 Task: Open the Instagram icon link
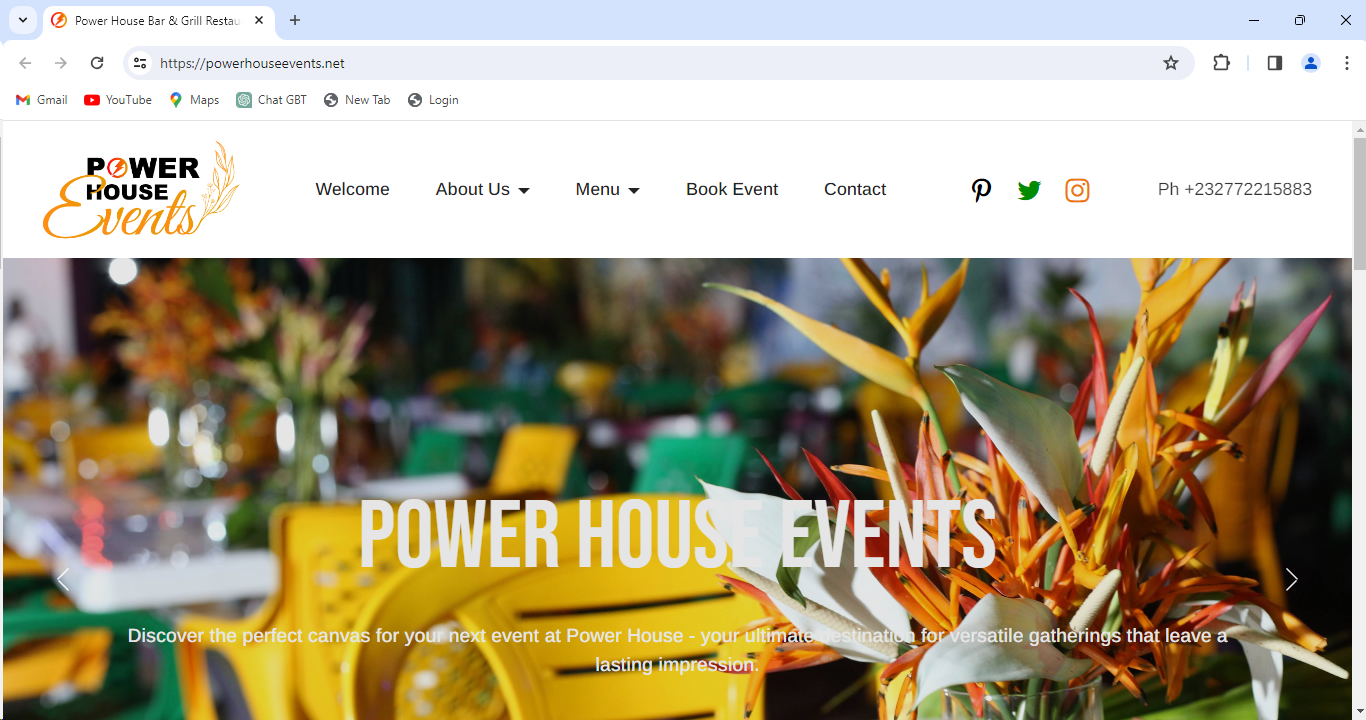pyautogui.click(x=1077, y=190)
